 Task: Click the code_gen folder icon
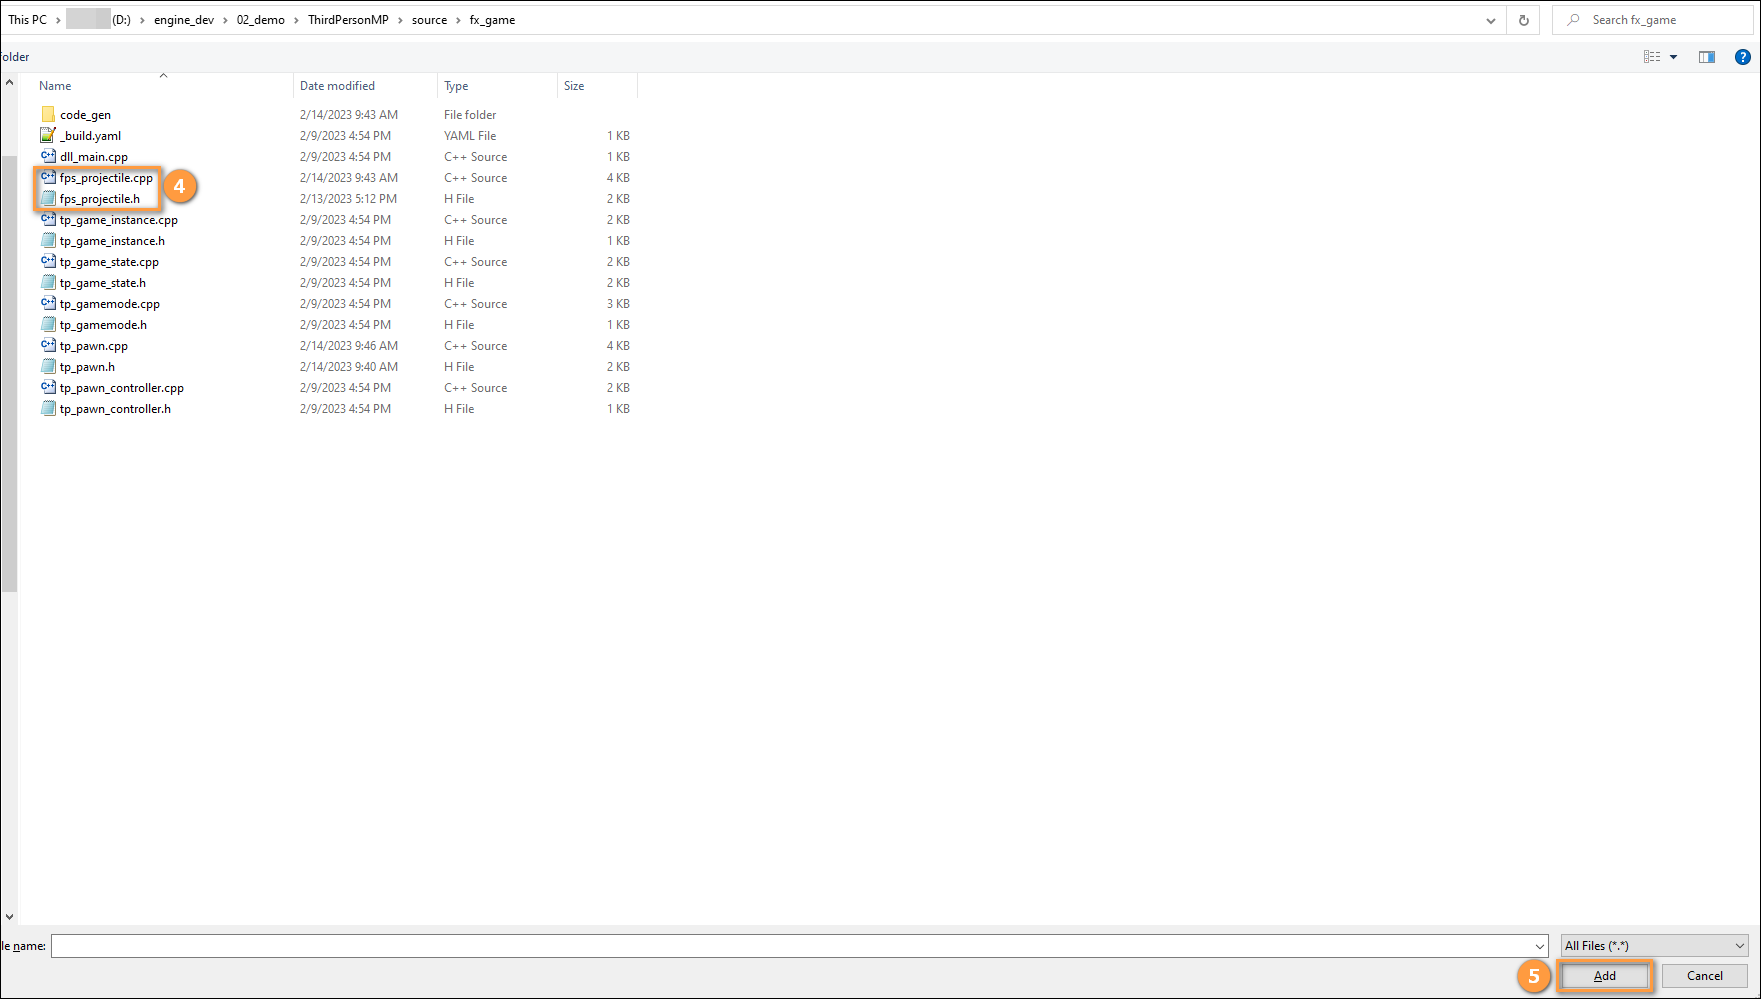pyautogui.click(x=48, y=114)
